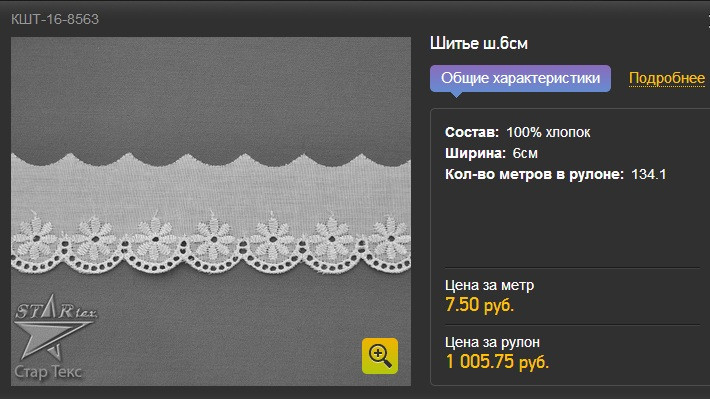Select the Общие характеристики tab

(520, 78)
